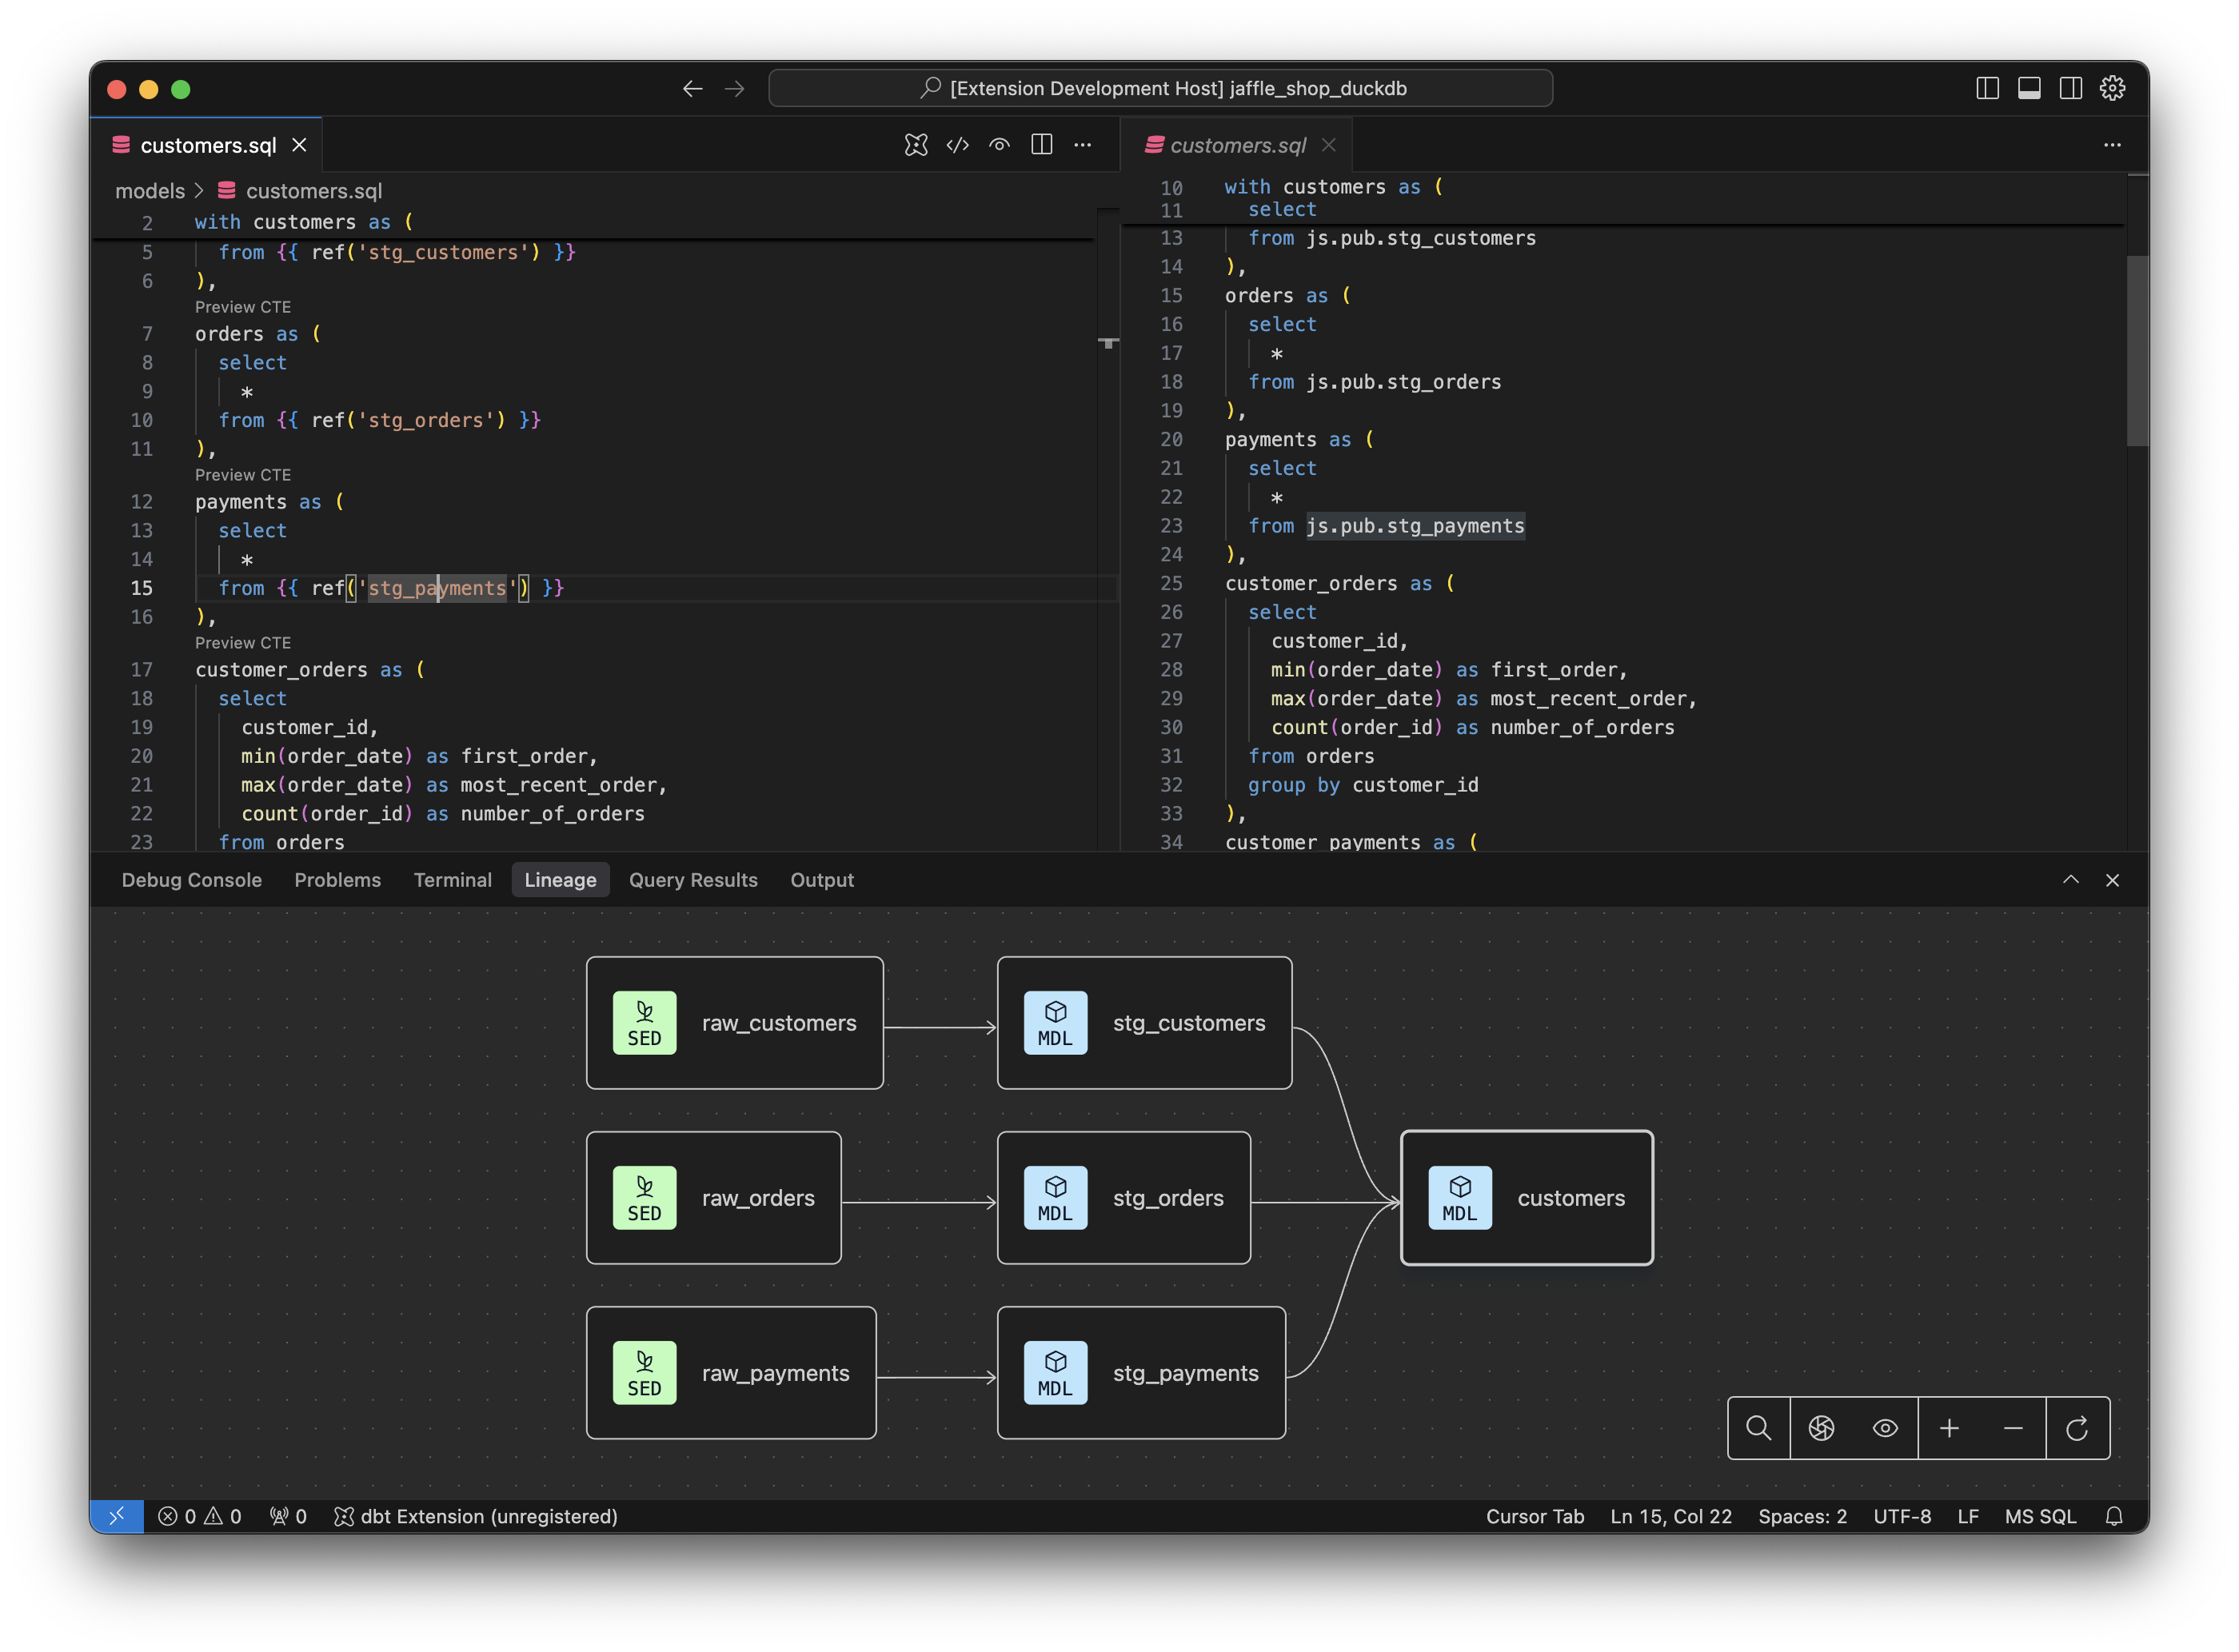Image resolution: width=2239 pixels, height=1652 pixels.
Task: Select the customers node in the lineage graph
Action: 1527,1198
